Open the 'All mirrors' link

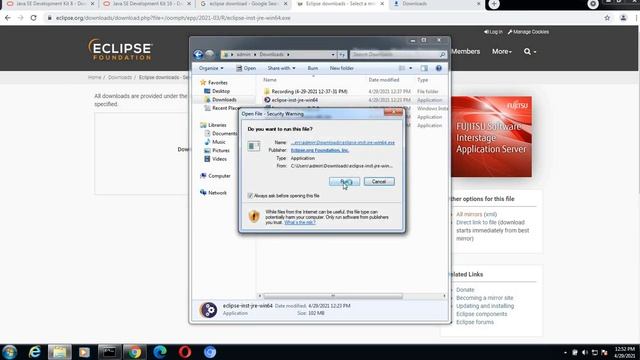469,214
